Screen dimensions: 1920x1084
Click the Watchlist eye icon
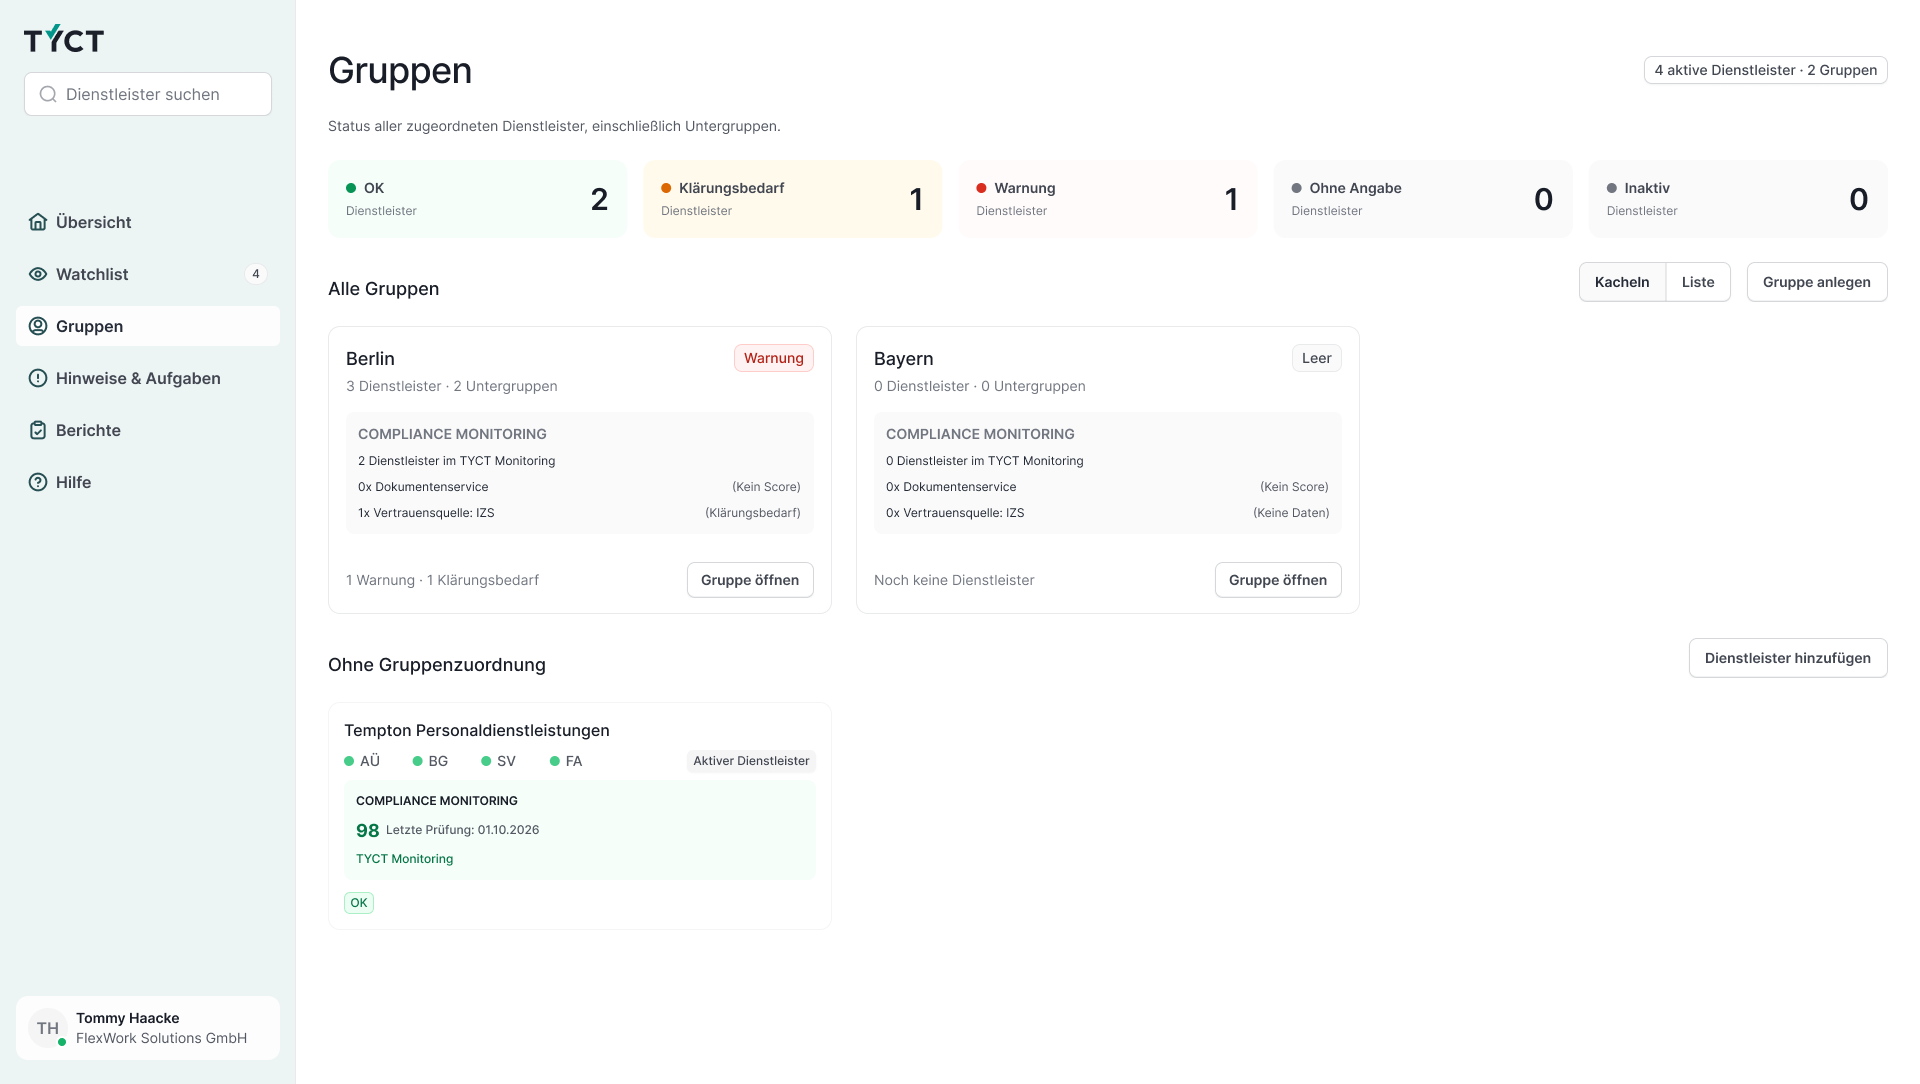tap(38, 274)
